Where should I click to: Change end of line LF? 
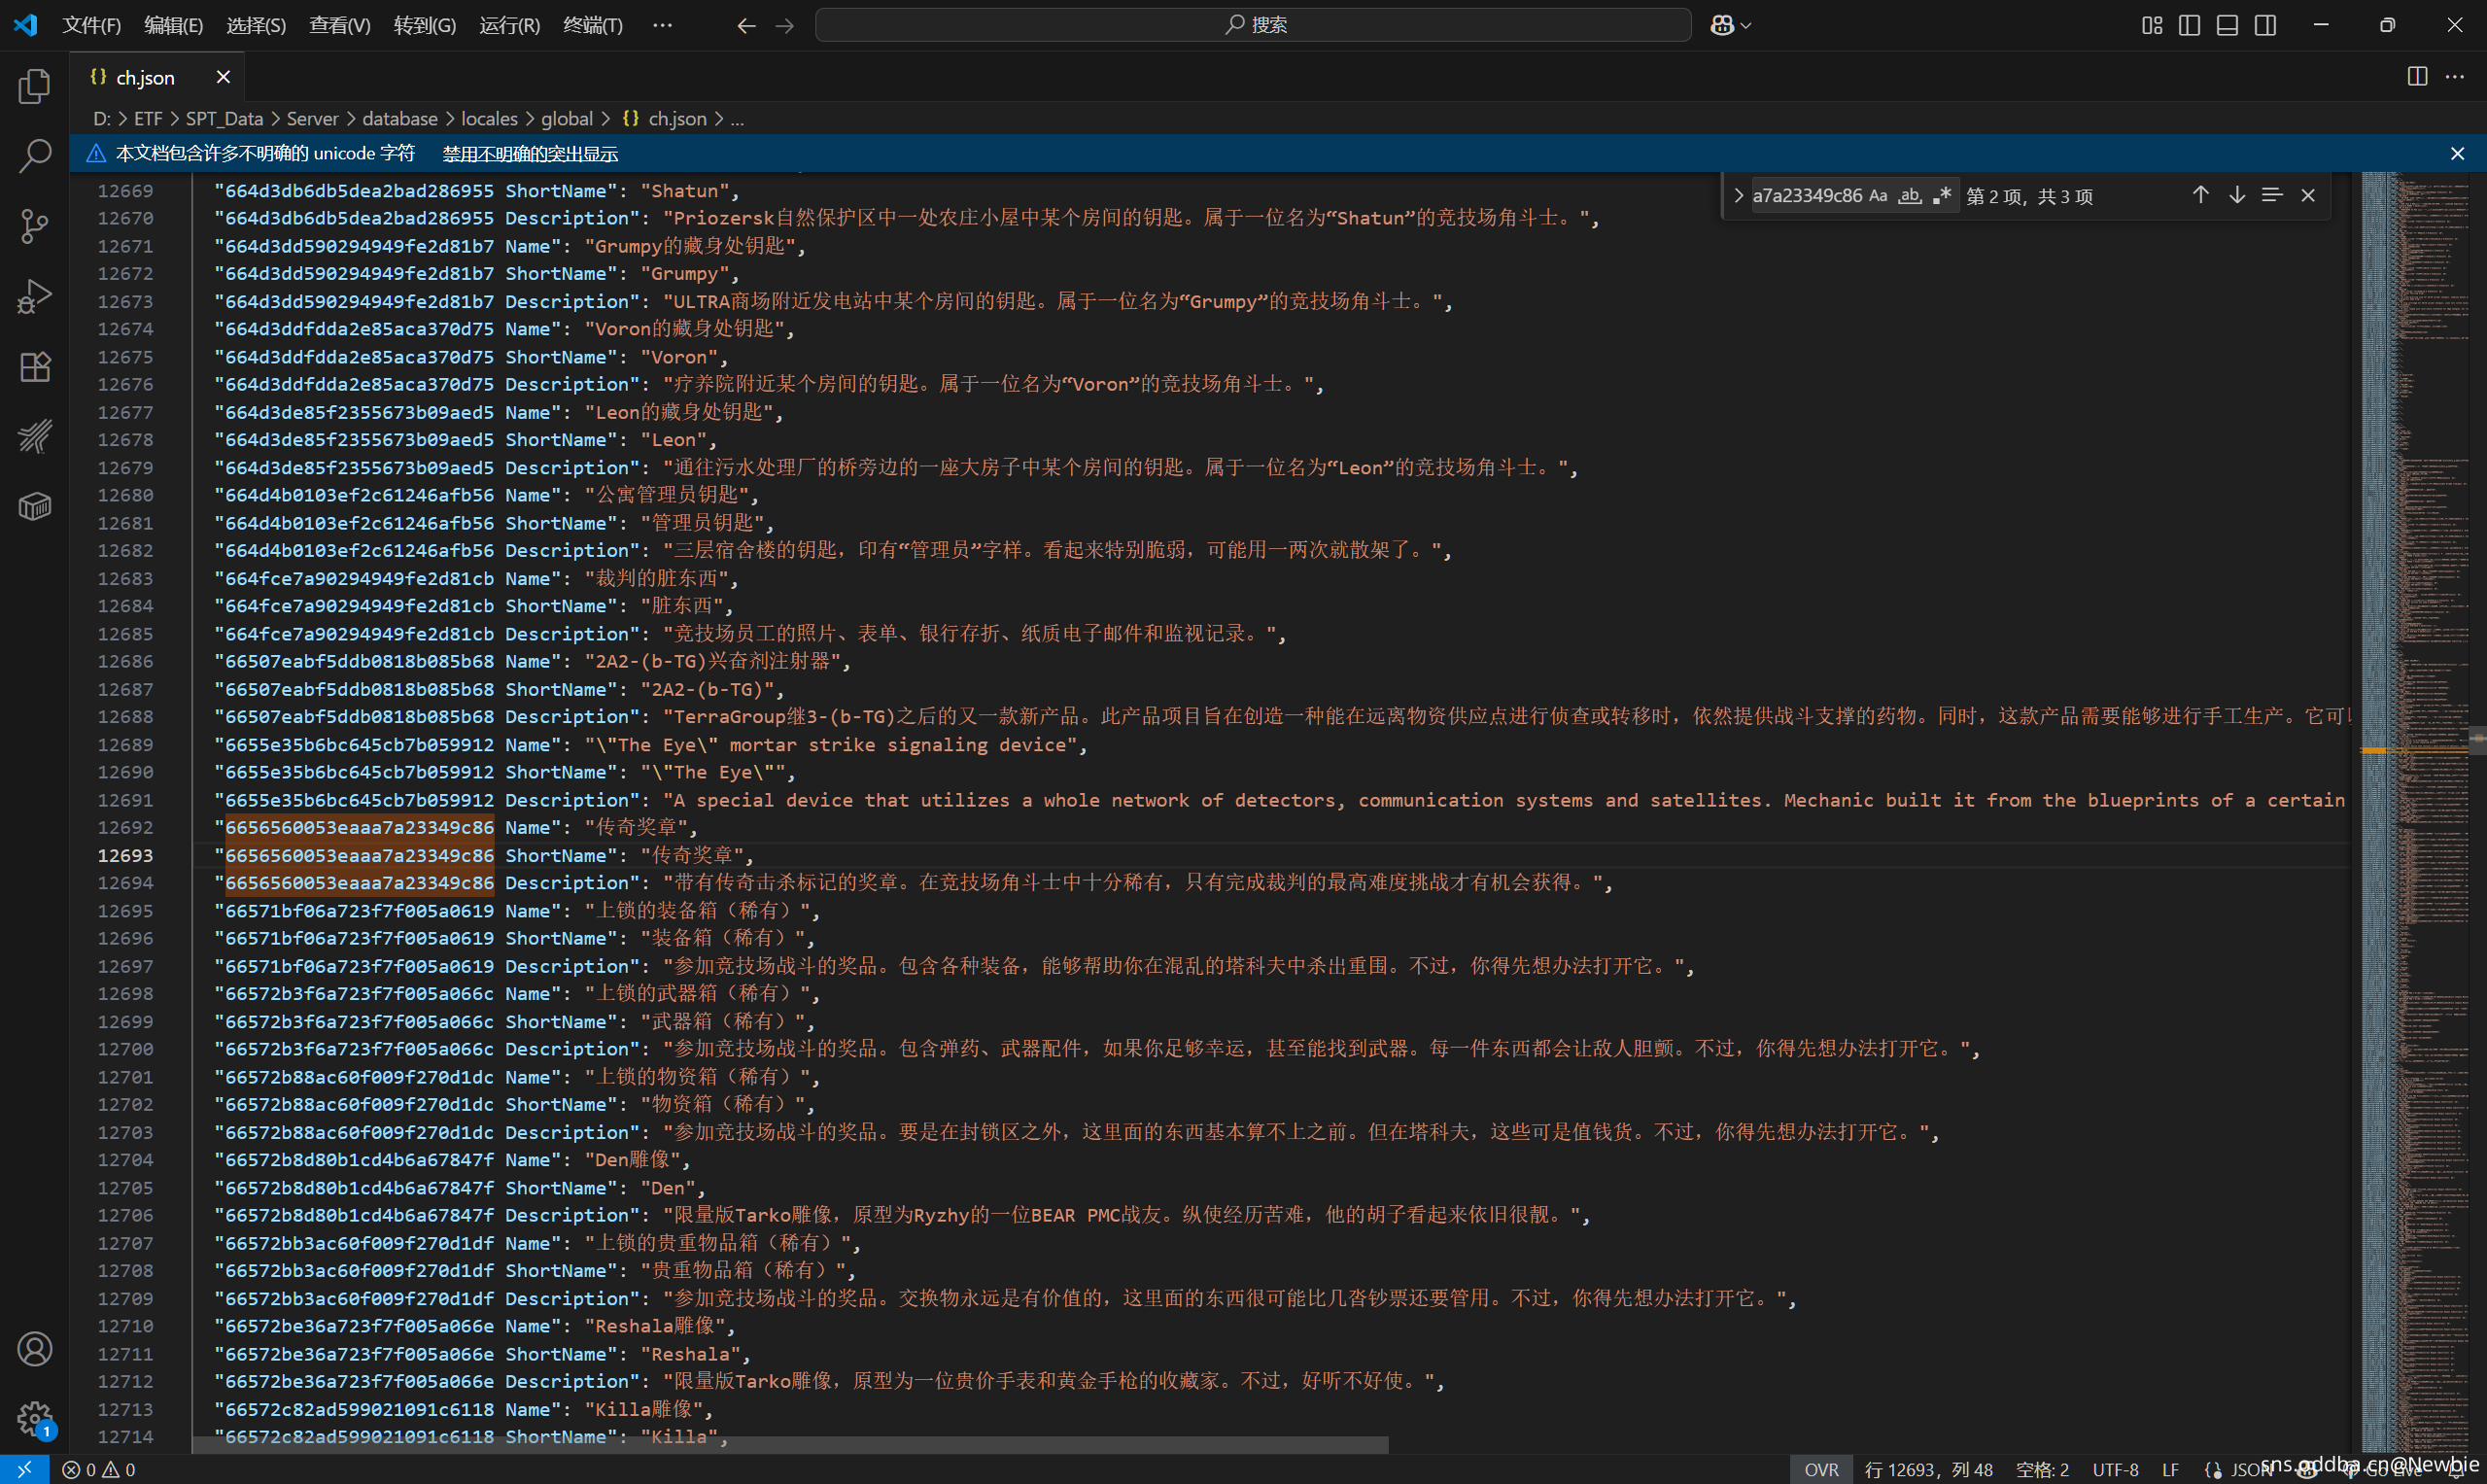(2170, 1469)
